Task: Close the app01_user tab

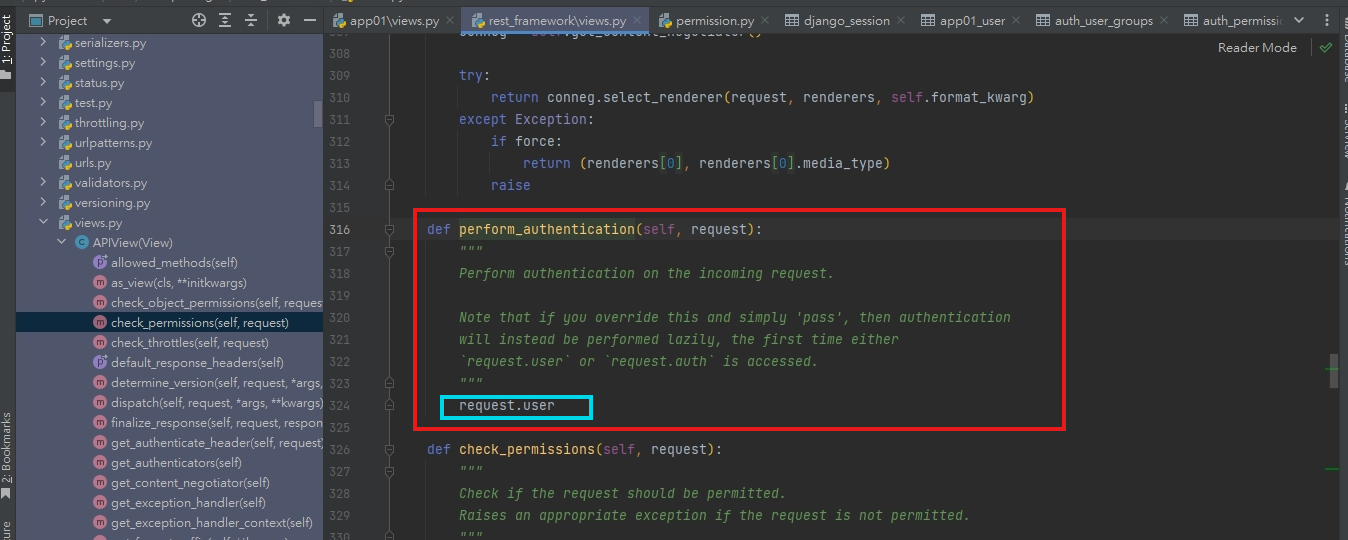Action: [x=1018, y=20]
